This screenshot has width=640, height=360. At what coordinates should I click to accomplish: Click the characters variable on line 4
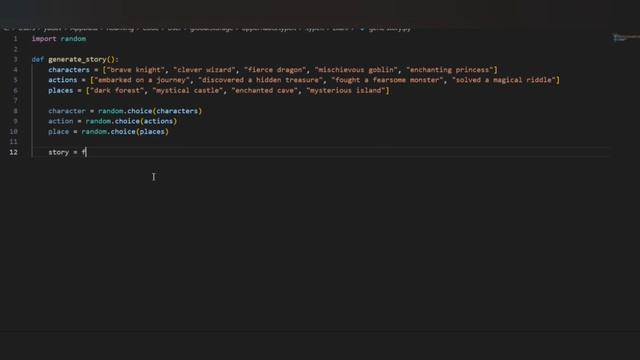69,70
